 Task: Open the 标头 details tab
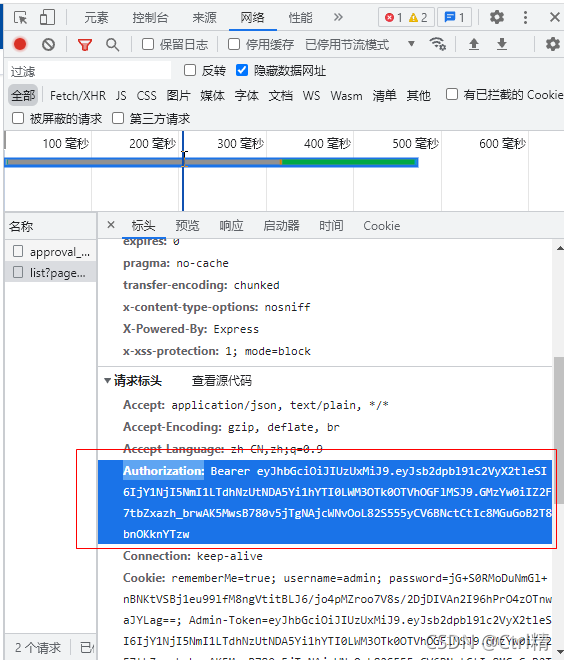coord(143,226)
